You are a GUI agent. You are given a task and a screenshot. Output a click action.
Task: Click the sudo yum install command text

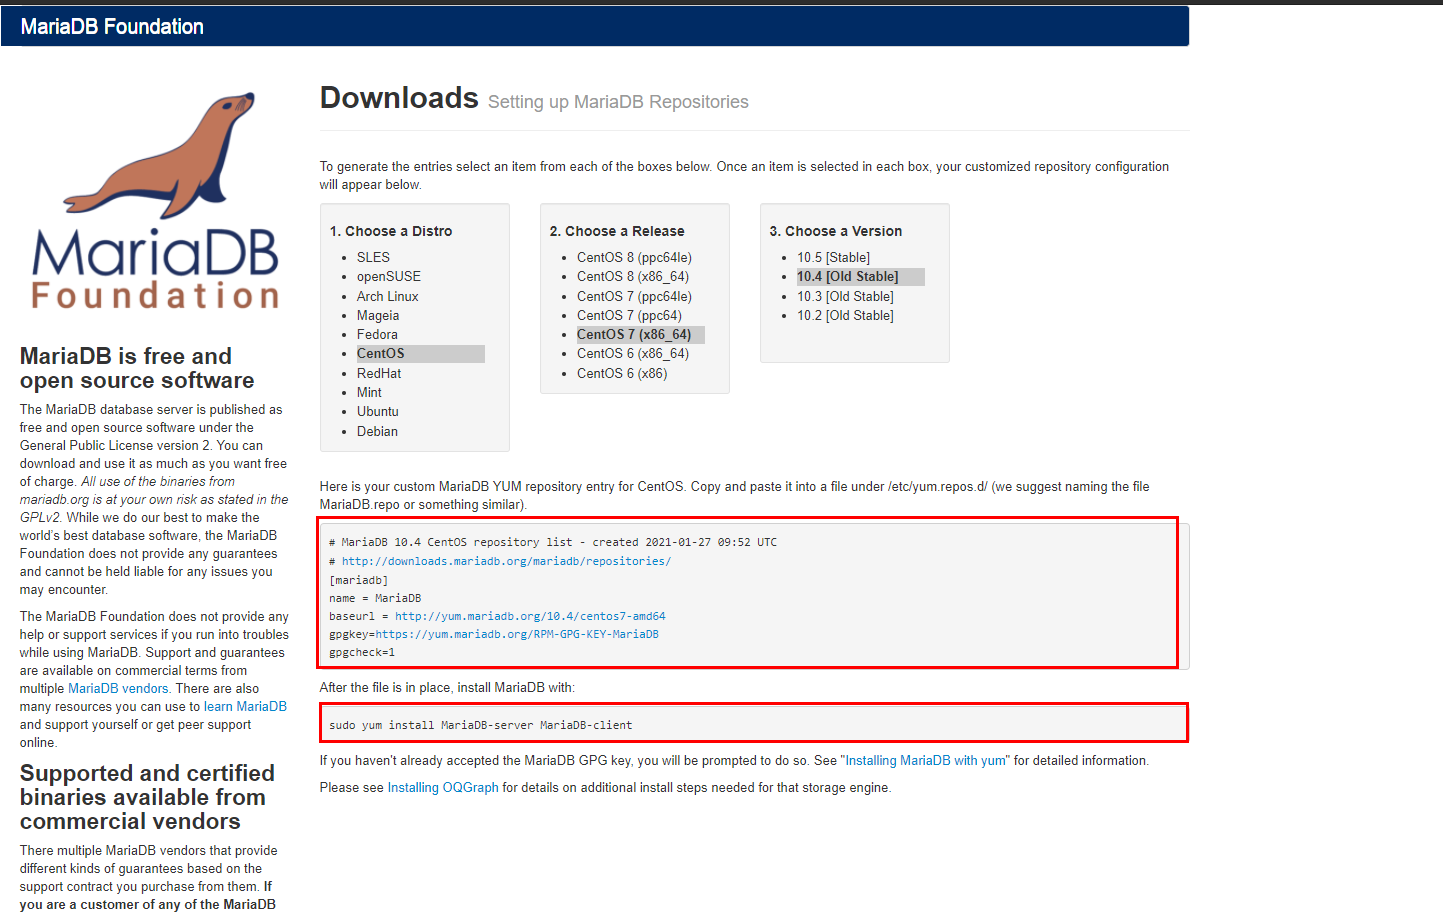coord(480,725)
